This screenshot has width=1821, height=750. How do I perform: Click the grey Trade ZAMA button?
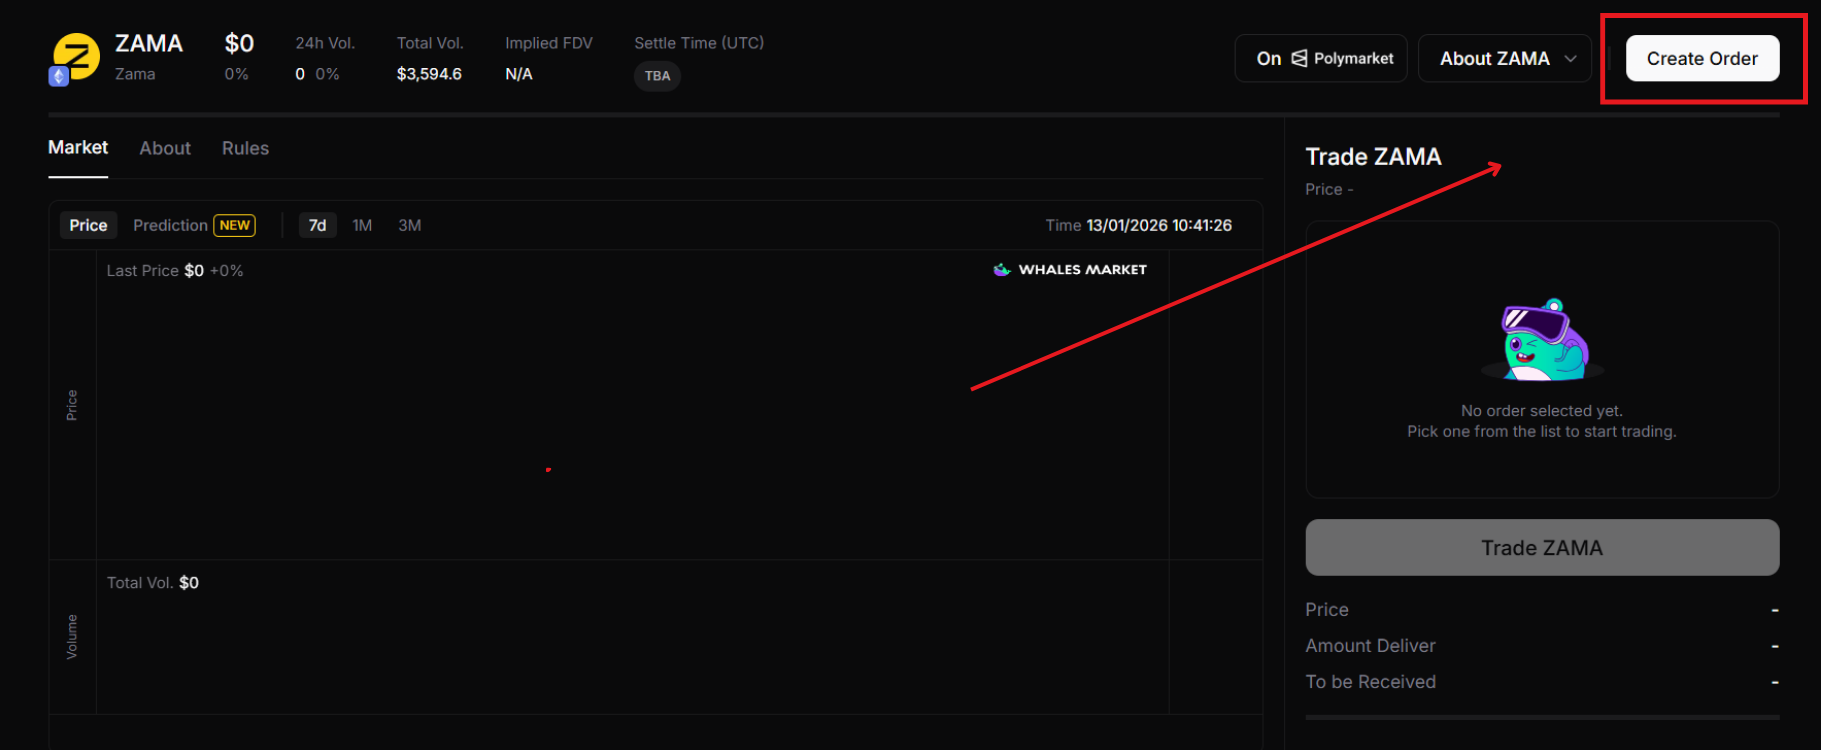1542,547
